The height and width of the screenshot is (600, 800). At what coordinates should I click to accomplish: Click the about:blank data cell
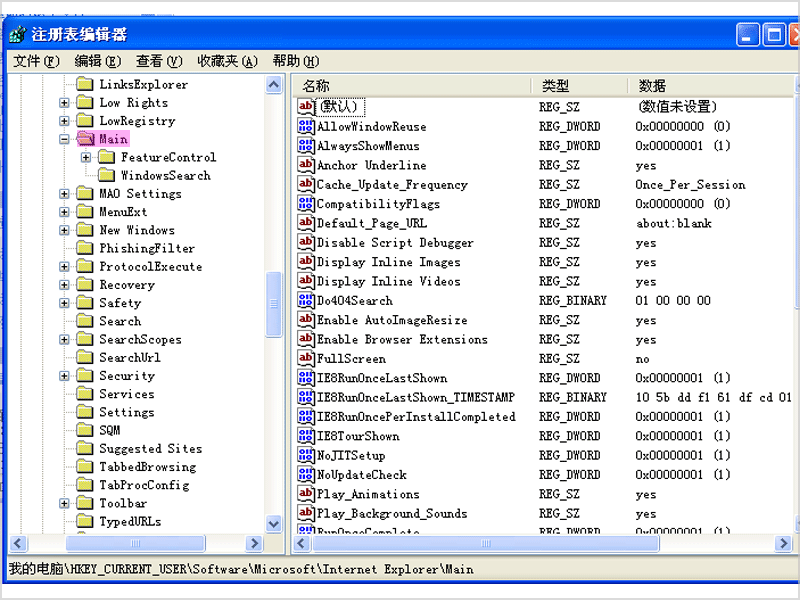click(x=673, y=223)
